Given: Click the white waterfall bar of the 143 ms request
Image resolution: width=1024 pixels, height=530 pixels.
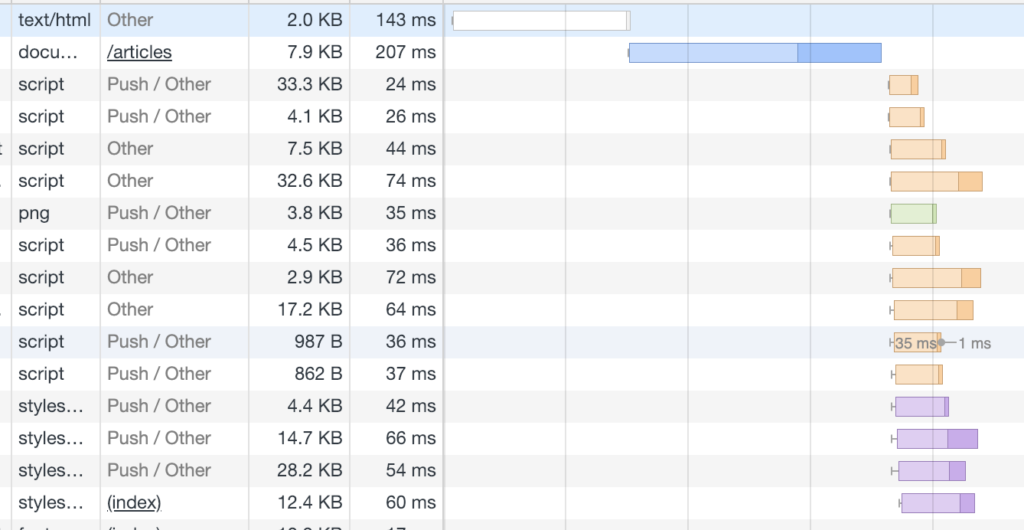Looking at the screenshot, I should coord(541,21).
